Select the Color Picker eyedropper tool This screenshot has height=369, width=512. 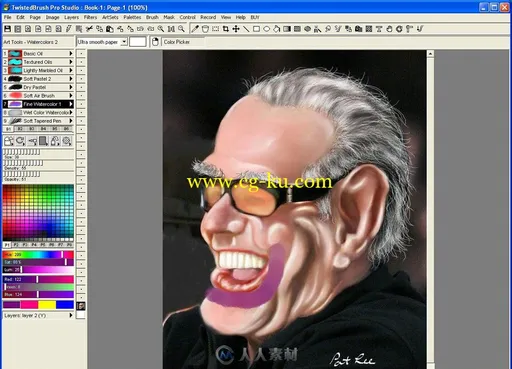point(195,29)
